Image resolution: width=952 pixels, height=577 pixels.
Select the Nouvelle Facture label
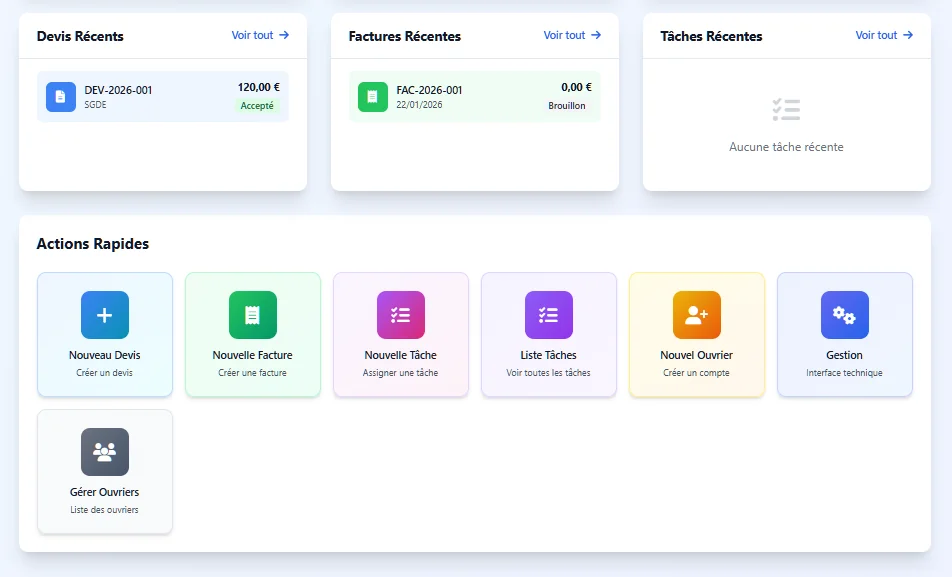[253, 355]
